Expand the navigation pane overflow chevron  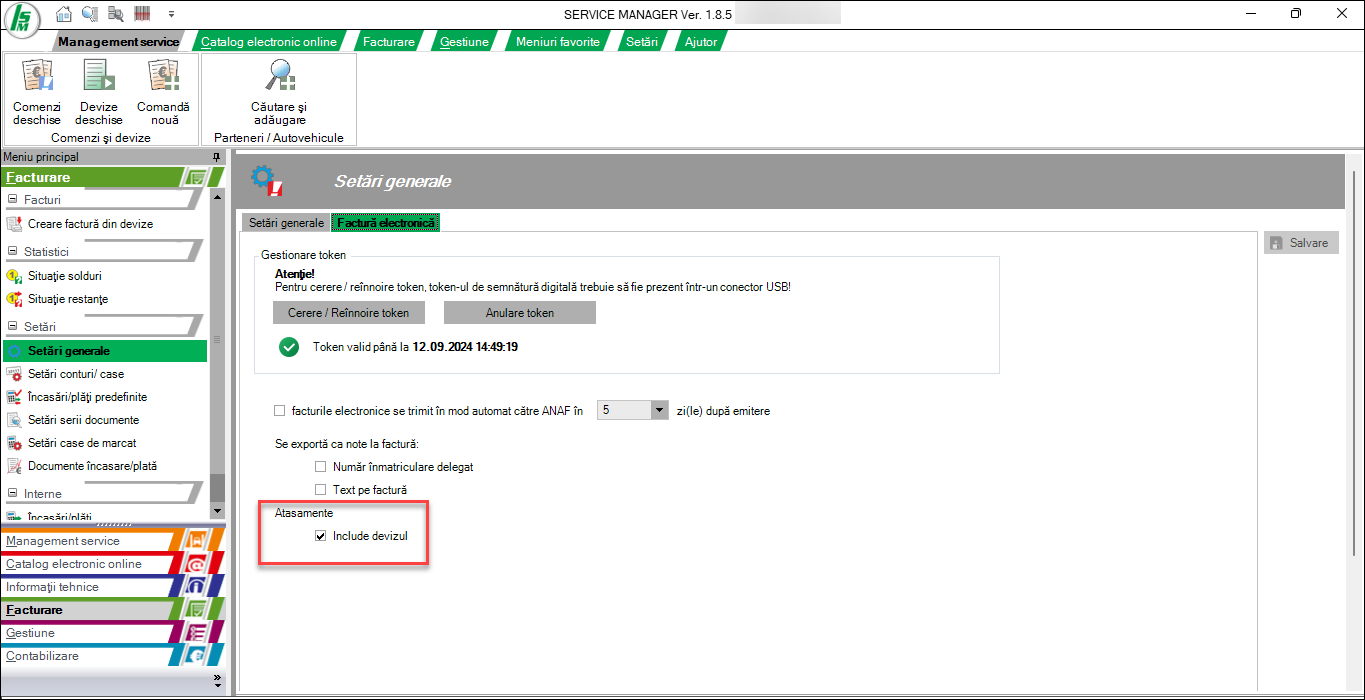(x=218, y=680)
